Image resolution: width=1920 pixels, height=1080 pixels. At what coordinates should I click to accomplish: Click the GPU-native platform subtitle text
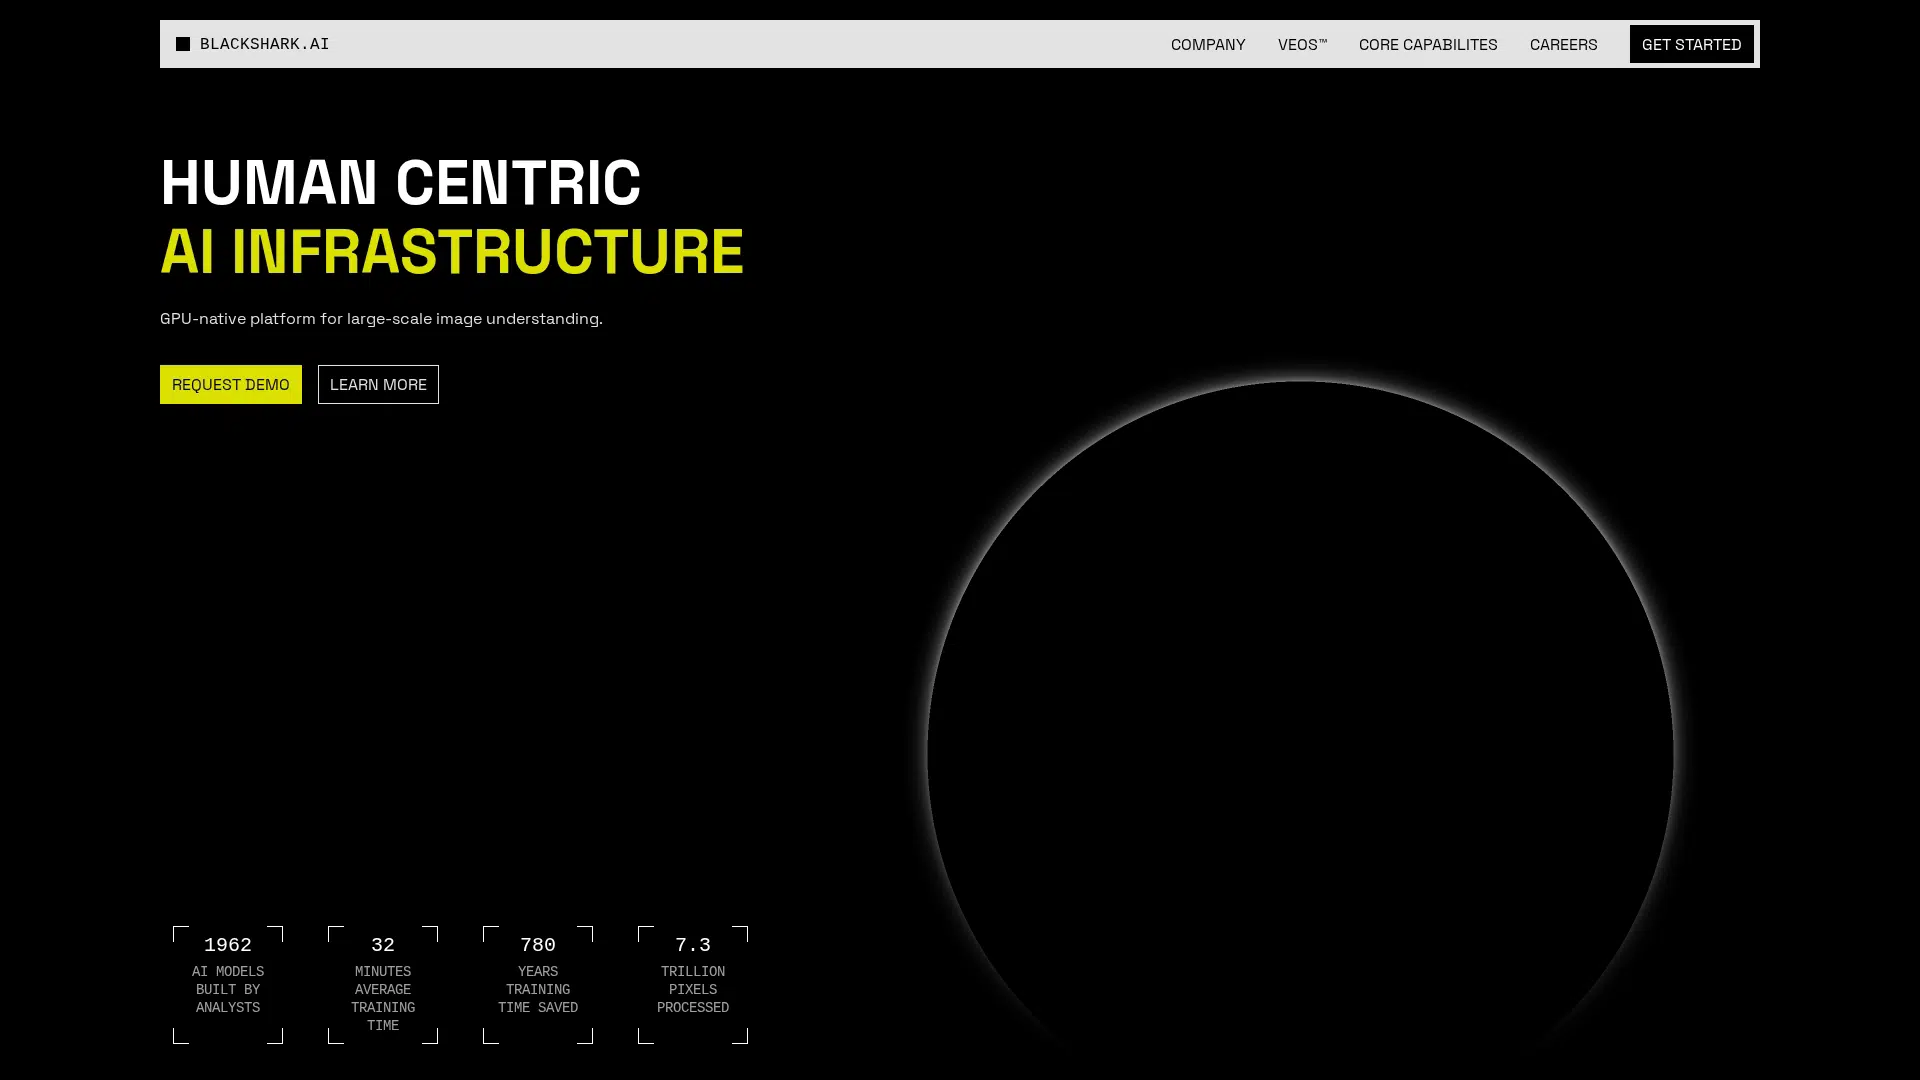click(x=381, y=319)
